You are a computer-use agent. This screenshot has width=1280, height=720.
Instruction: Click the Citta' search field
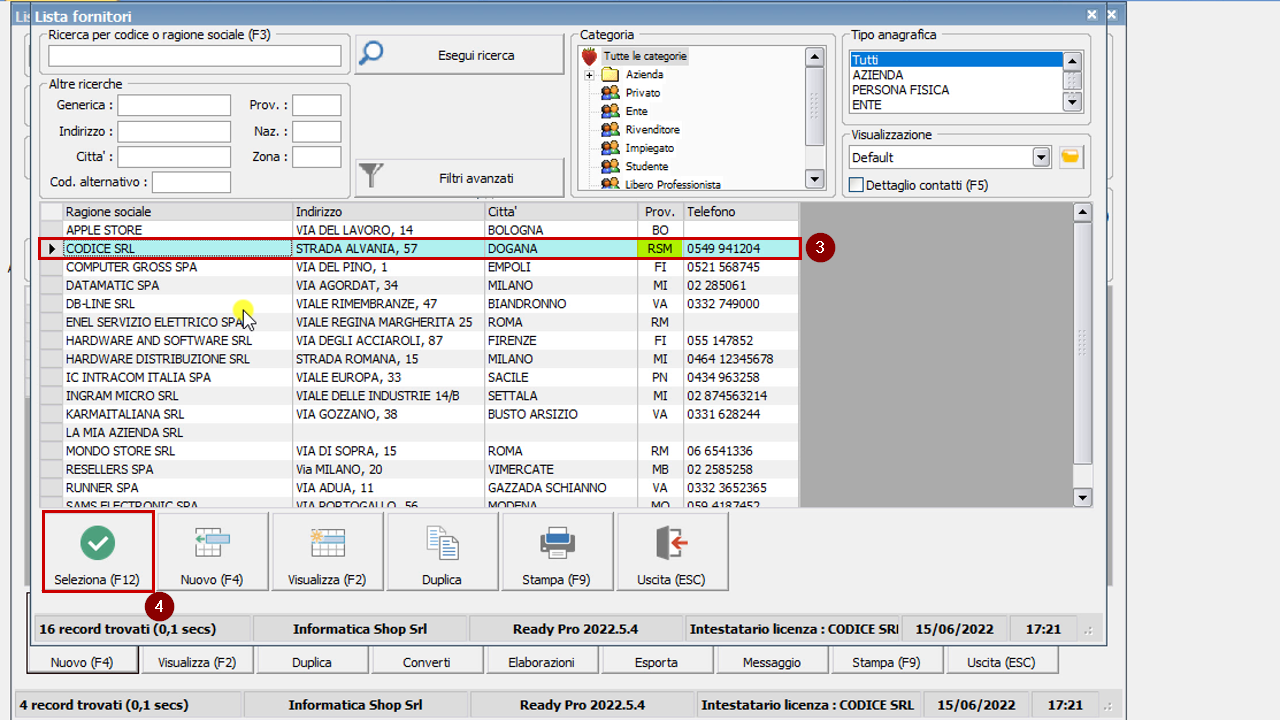pyautogui.click(x=174, y=157)
